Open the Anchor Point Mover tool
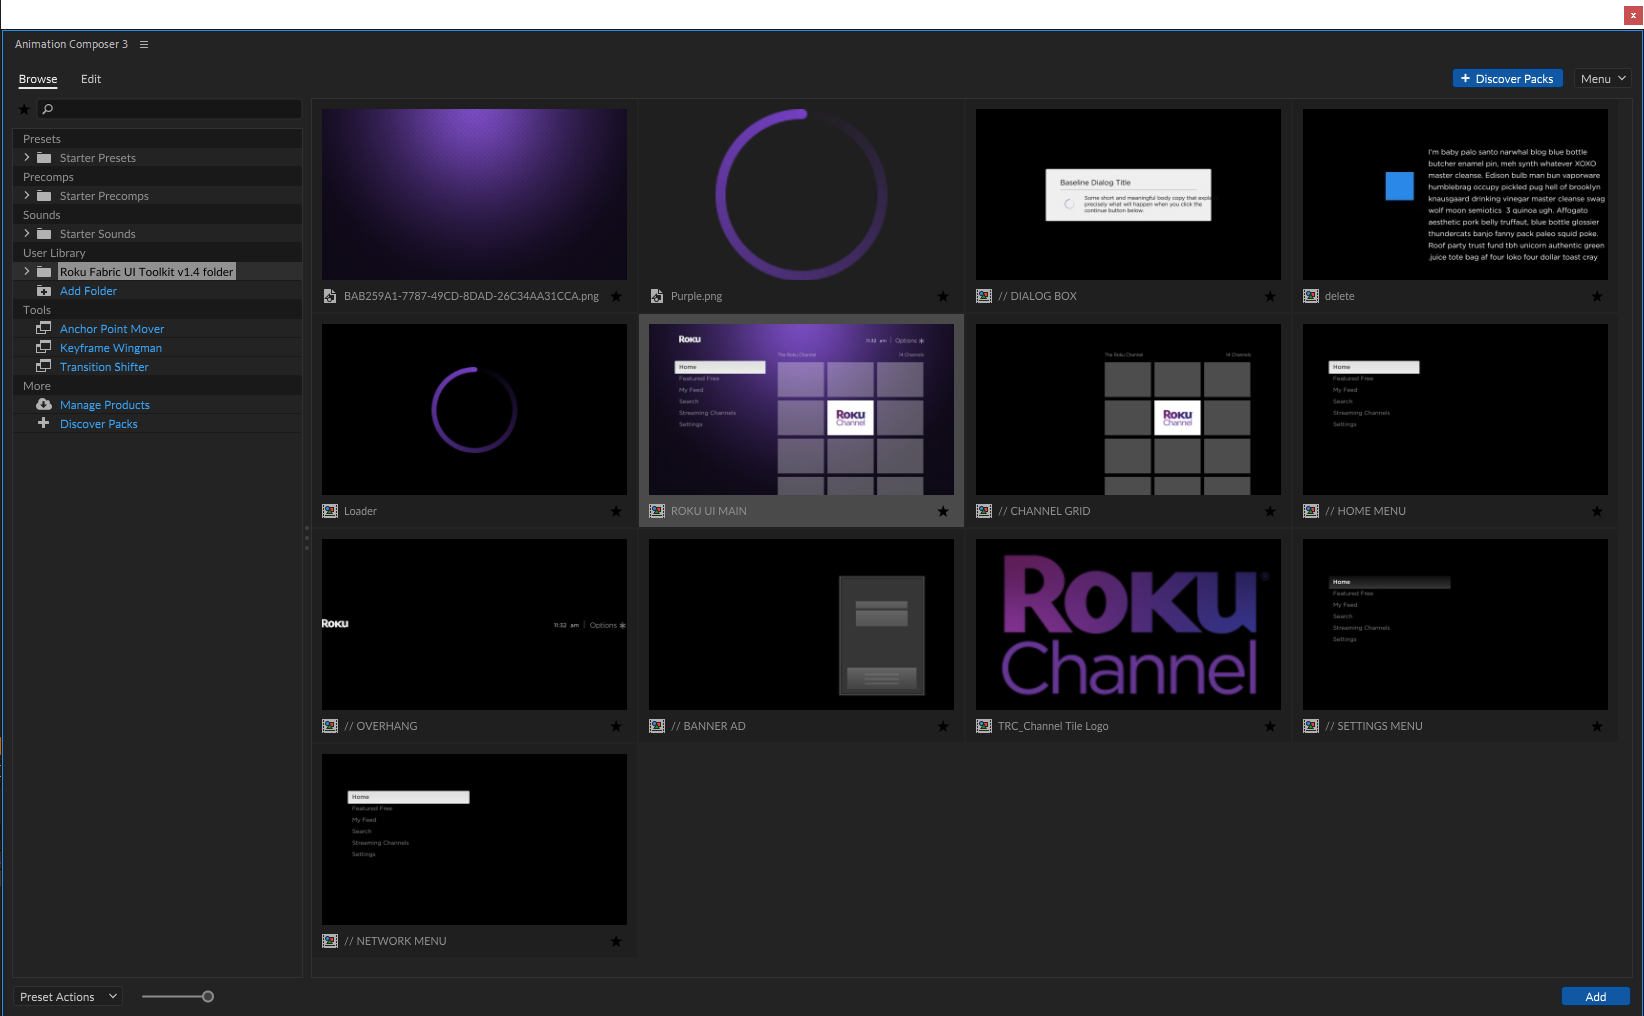The height and width of the screenshot is (1016, 1644). pos(112,329)
